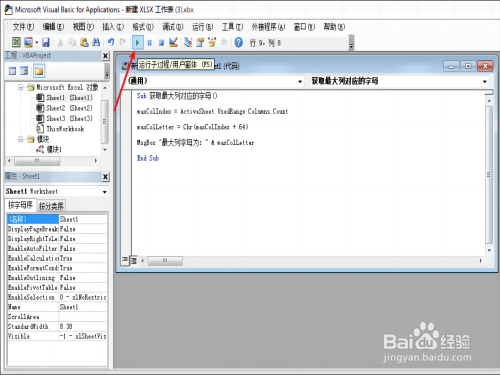Viewport: 500px width, 375px height.
Task: Switch to the 按分类序 tab
Action: [51, 206]
